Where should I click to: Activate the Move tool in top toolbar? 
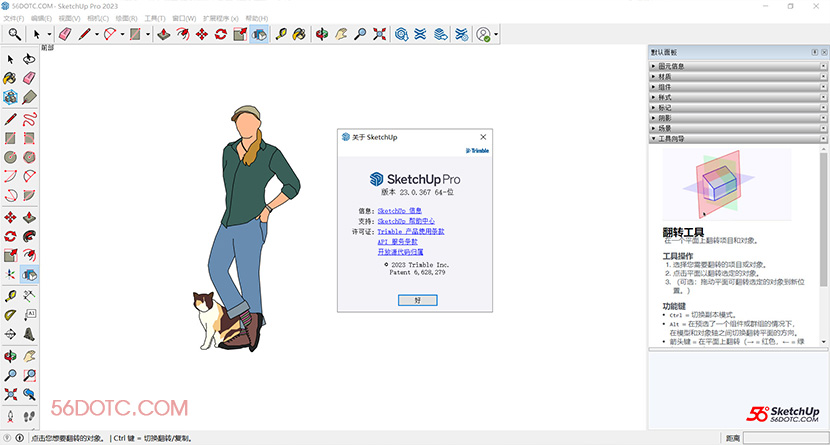point(202,34)
